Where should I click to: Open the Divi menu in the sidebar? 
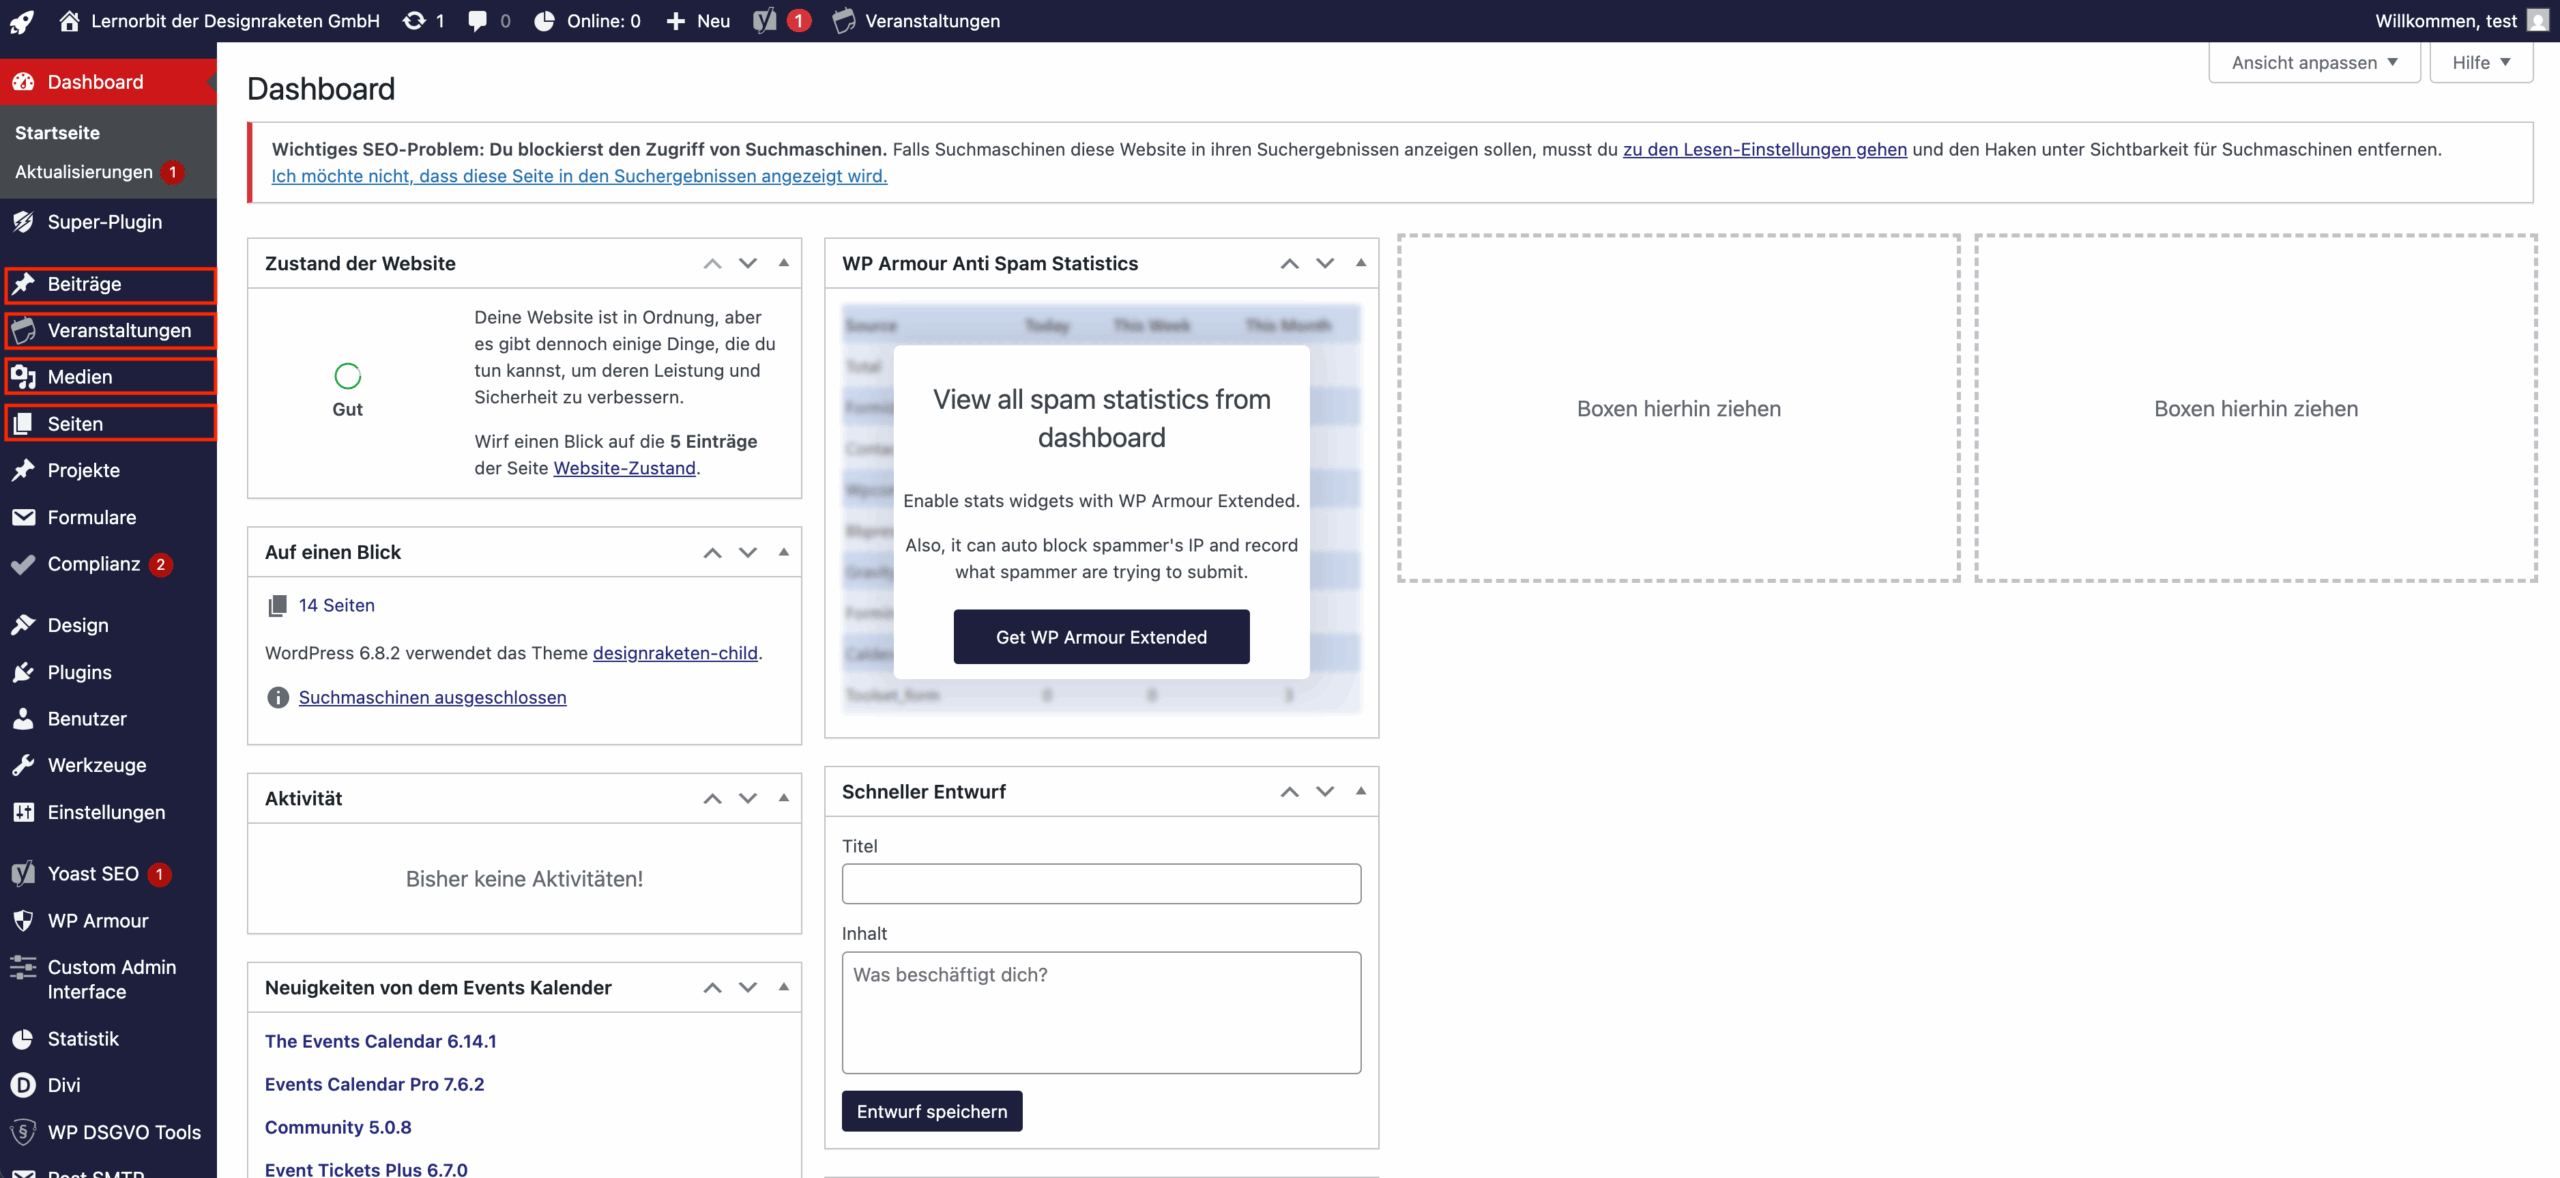point(64,1085)
